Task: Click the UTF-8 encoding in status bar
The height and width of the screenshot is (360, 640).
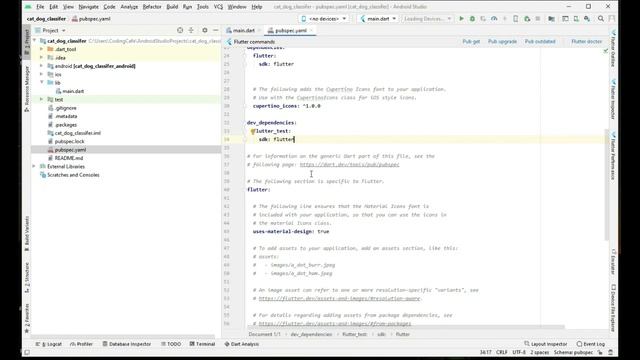Action: coord(519,352)
